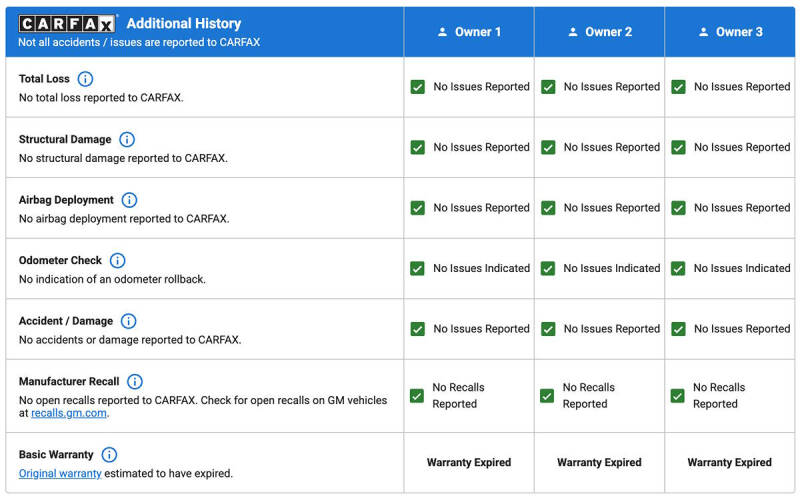Click the CARFAX logo

pos(67,23)
